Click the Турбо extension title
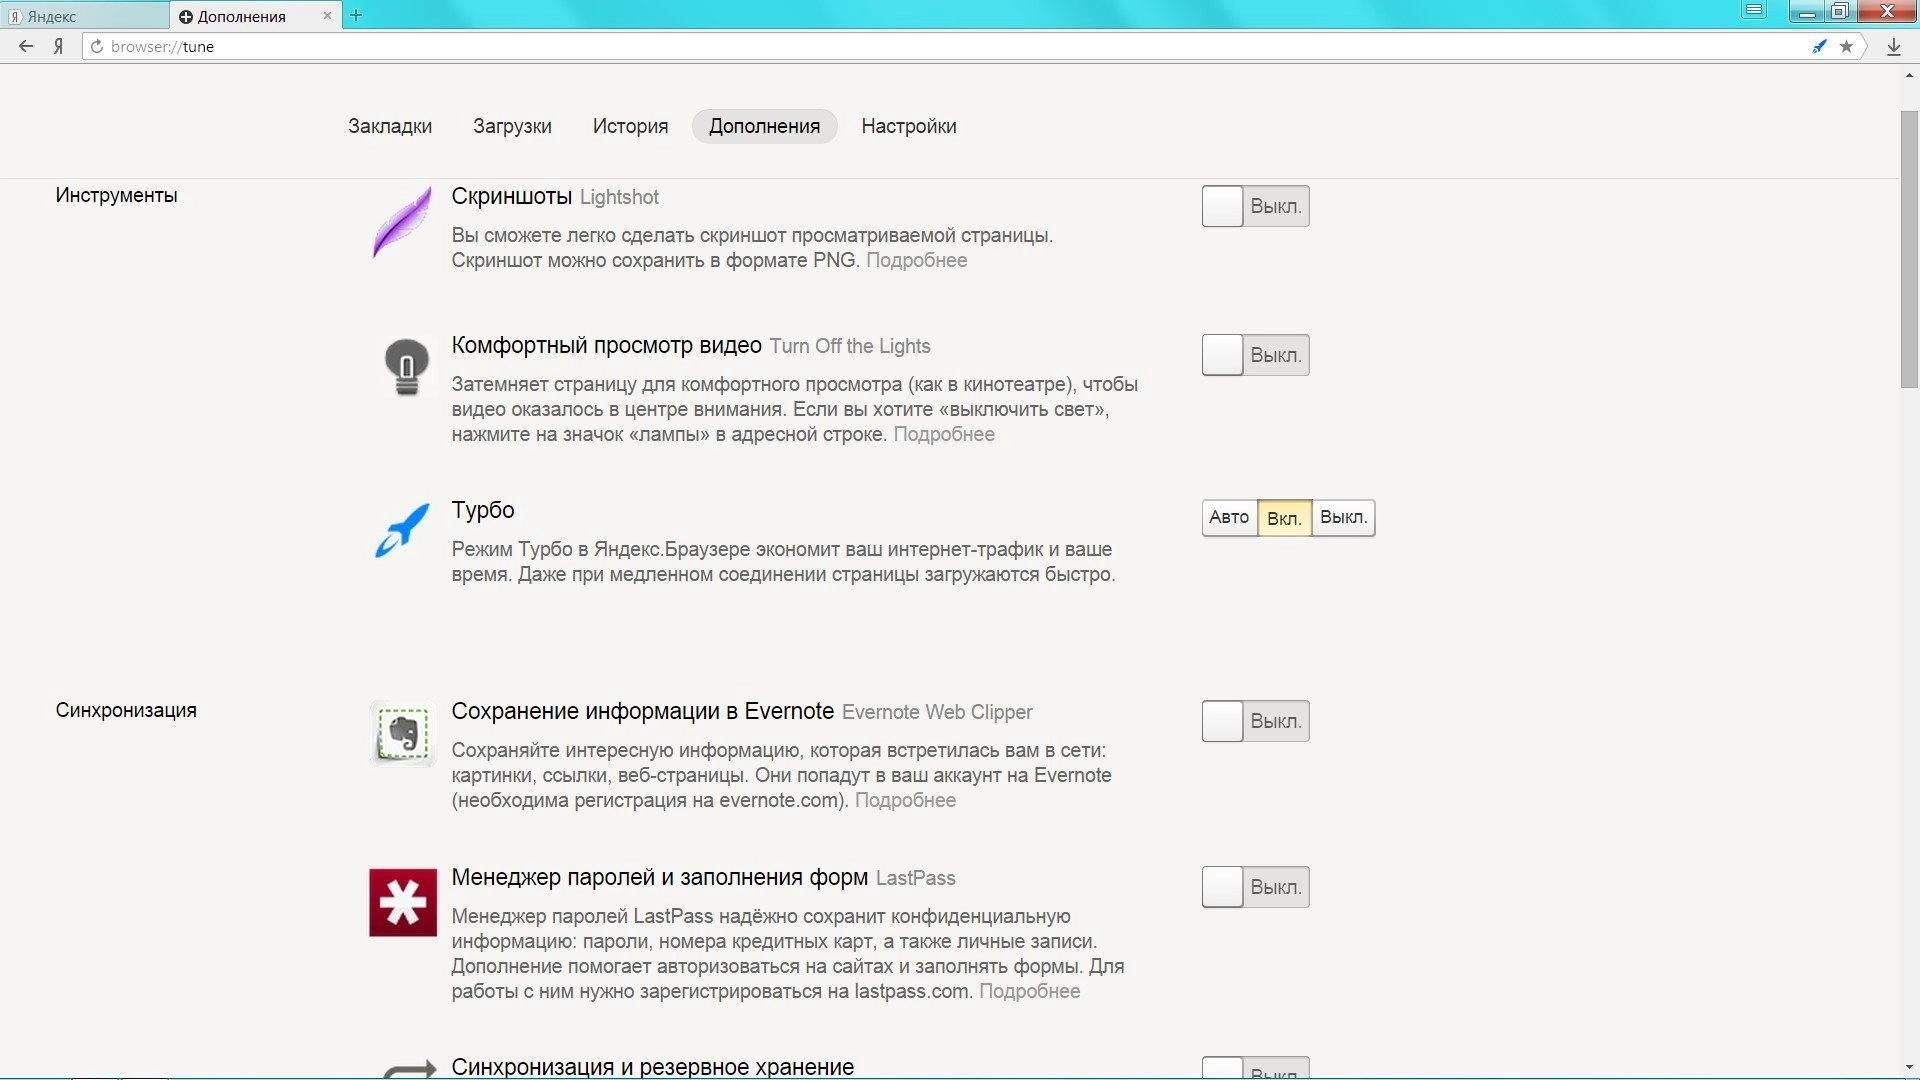Image resolution: width=1920 pixels, height=1080 pixels. click(483, 510)
